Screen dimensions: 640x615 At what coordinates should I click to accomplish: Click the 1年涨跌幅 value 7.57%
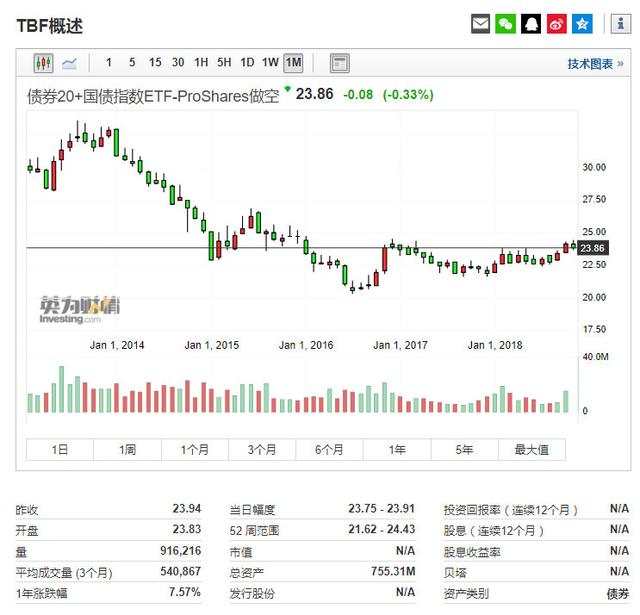[184, 592]
